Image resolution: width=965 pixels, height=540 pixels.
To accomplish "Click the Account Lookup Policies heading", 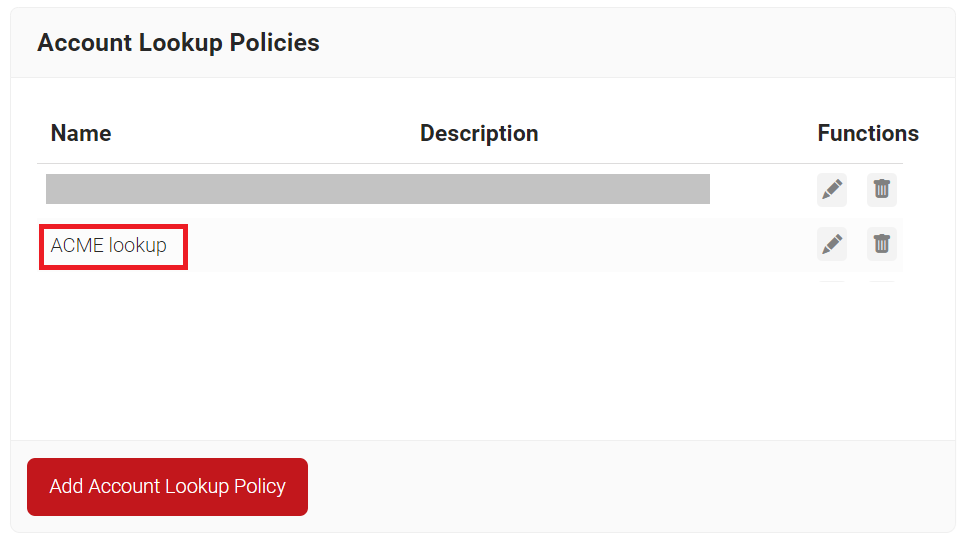I will pos(178,42).
